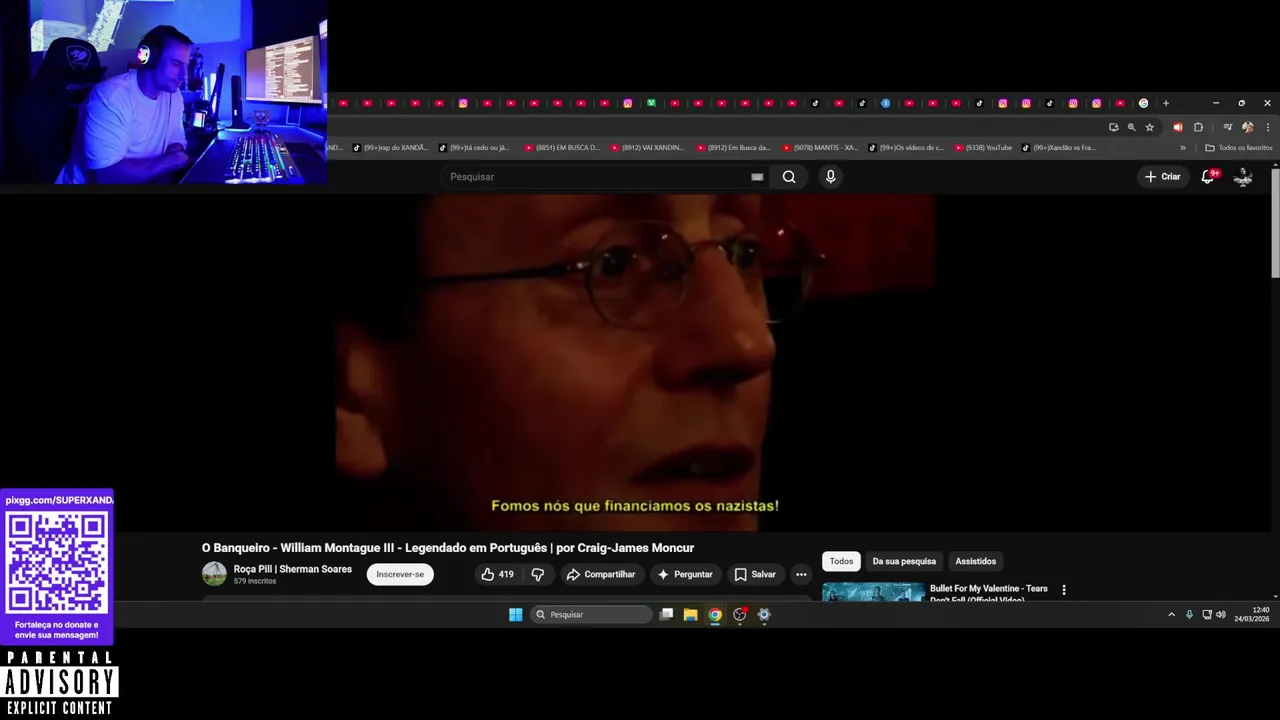Open Chrome media controls icon
This screenshot has width=1280, height=720.
point(1228,127)
